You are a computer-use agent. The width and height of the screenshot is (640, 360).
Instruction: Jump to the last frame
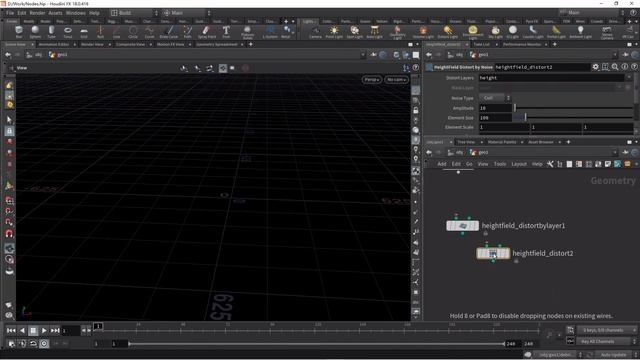(x=55, y=330)
